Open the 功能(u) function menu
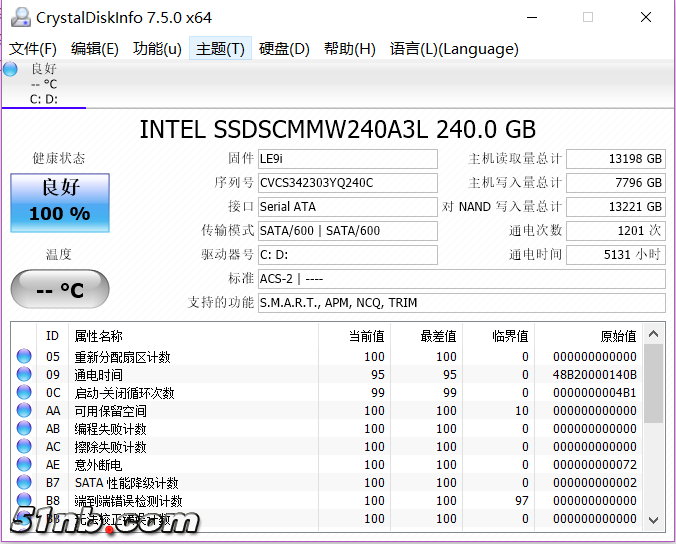This screenshot has height=544, width=676. (x=157, y=49)
